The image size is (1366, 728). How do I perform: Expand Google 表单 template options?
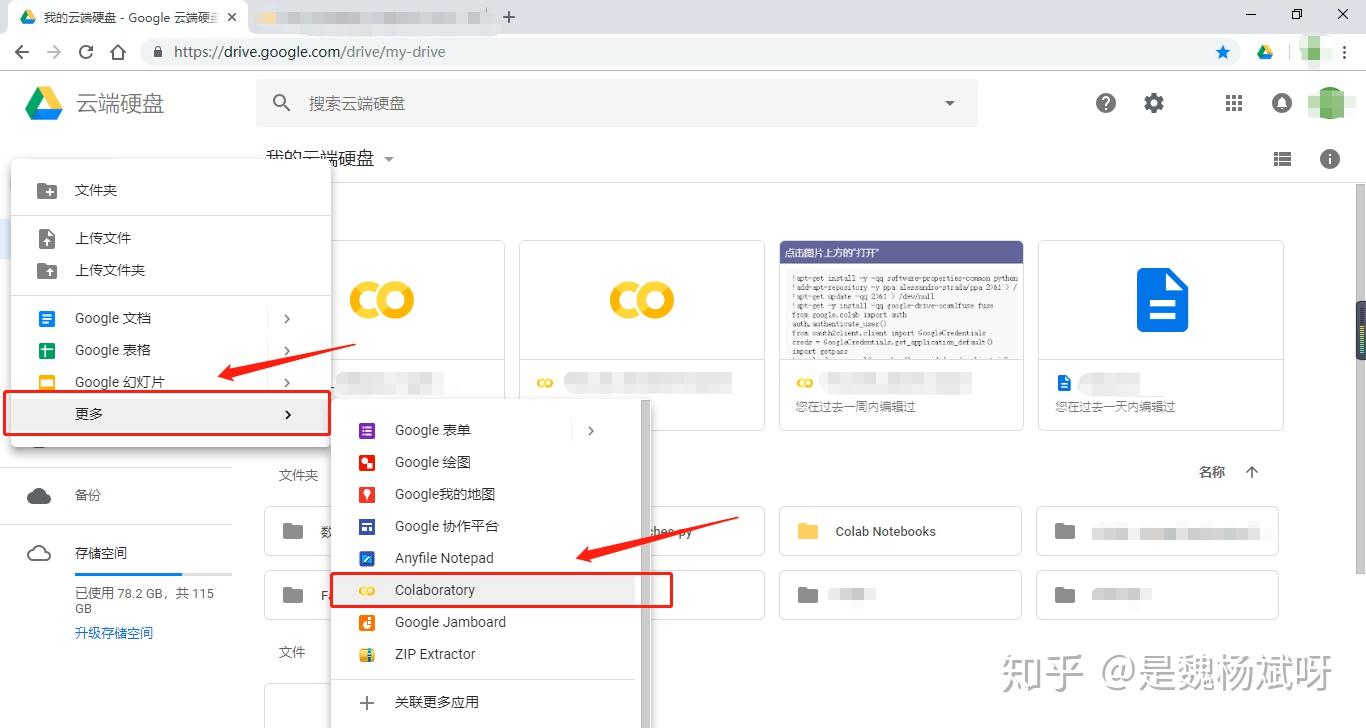coord(590,430)
